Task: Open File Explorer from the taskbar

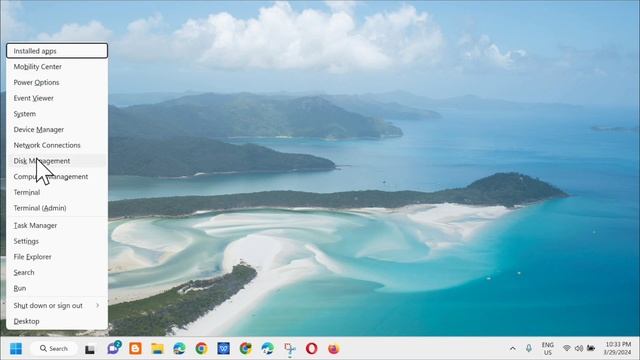Action: point(158,349)
